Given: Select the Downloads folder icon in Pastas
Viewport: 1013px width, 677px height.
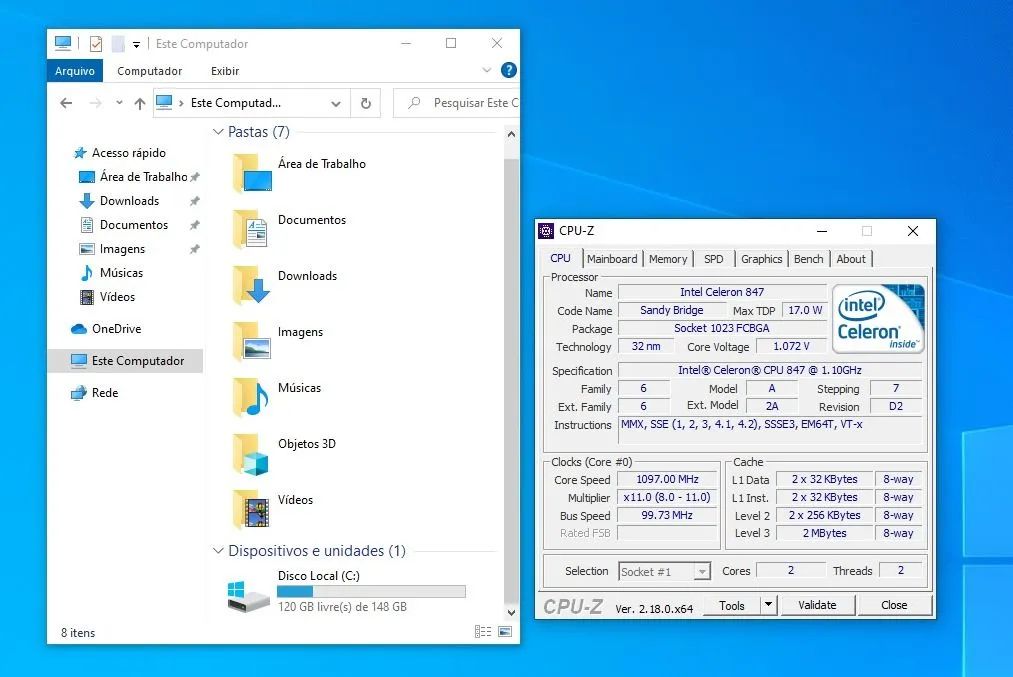Looking at the screenshot, I should [x=251, y=285].
